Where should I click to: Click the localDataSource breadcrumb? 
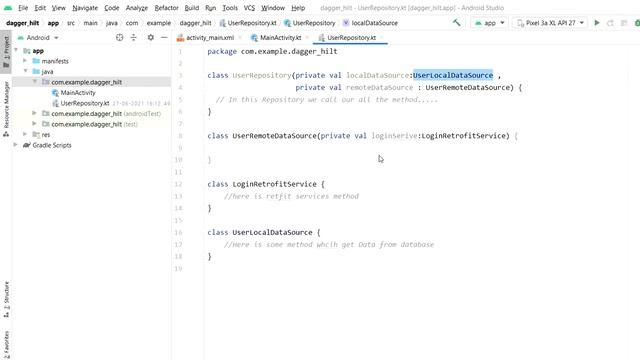click(x=370, y=23)
